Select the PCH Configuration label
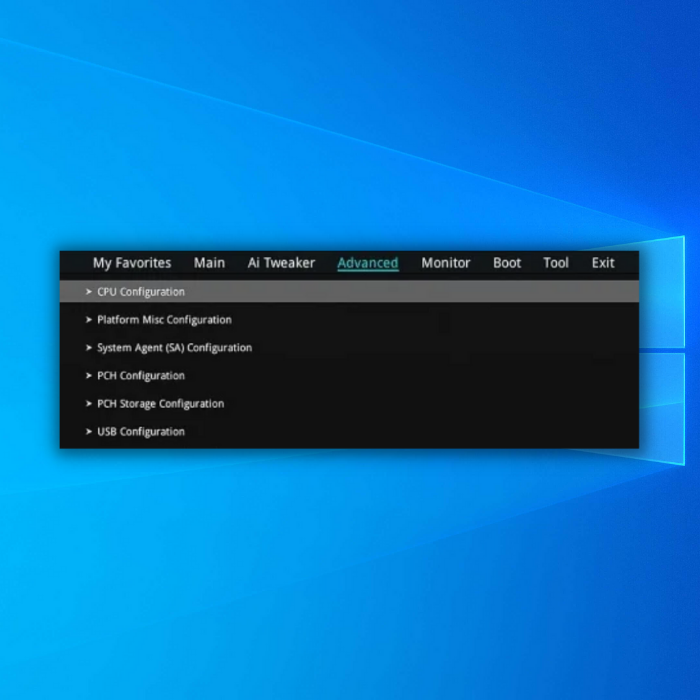The width and height of the screenshot is (700, 700). [141, 376]
